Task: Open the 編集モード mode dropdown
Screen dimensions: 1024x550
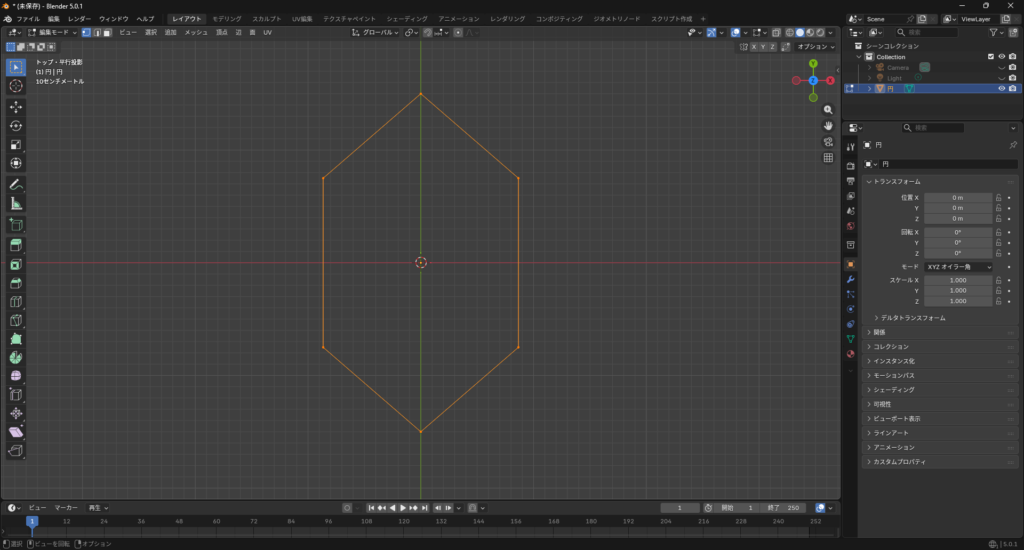Action: coord(50,32)
